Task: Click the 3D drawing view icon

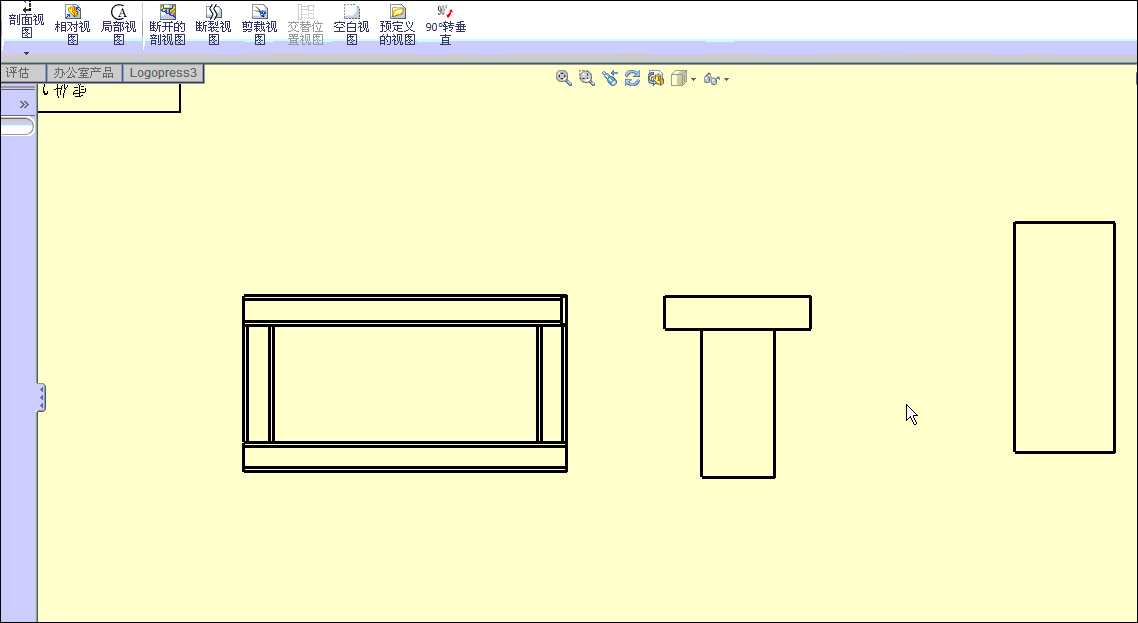Action: click(655, 78)
